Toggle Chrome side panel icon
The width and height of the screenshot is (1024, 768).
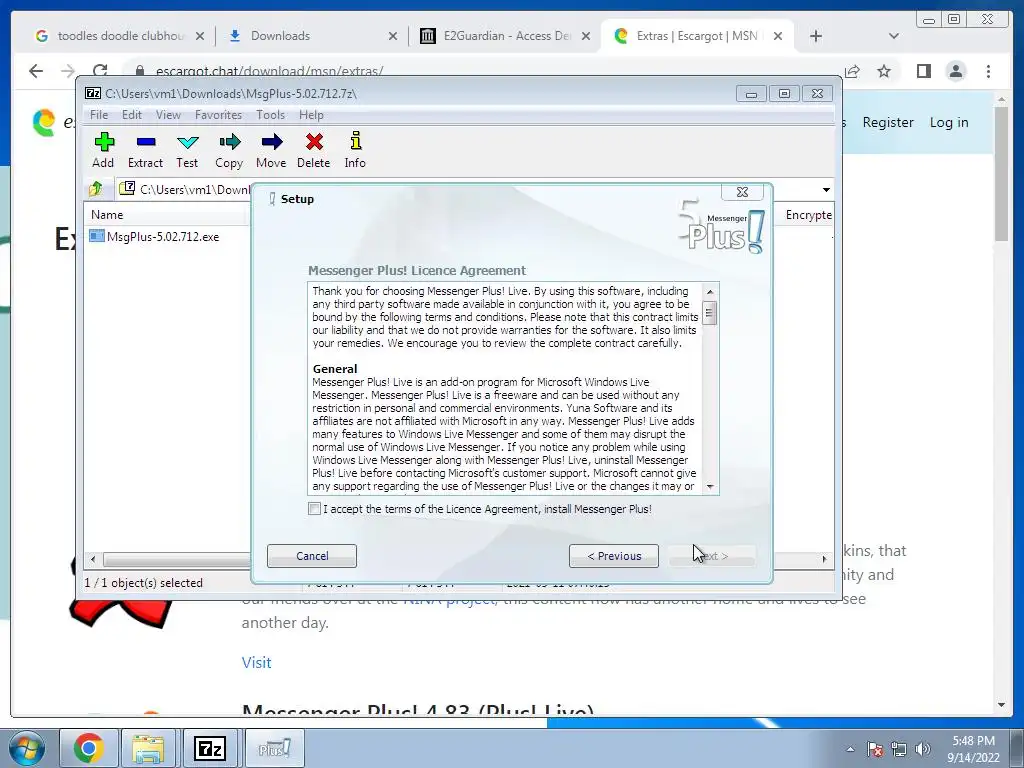(923, 71)
